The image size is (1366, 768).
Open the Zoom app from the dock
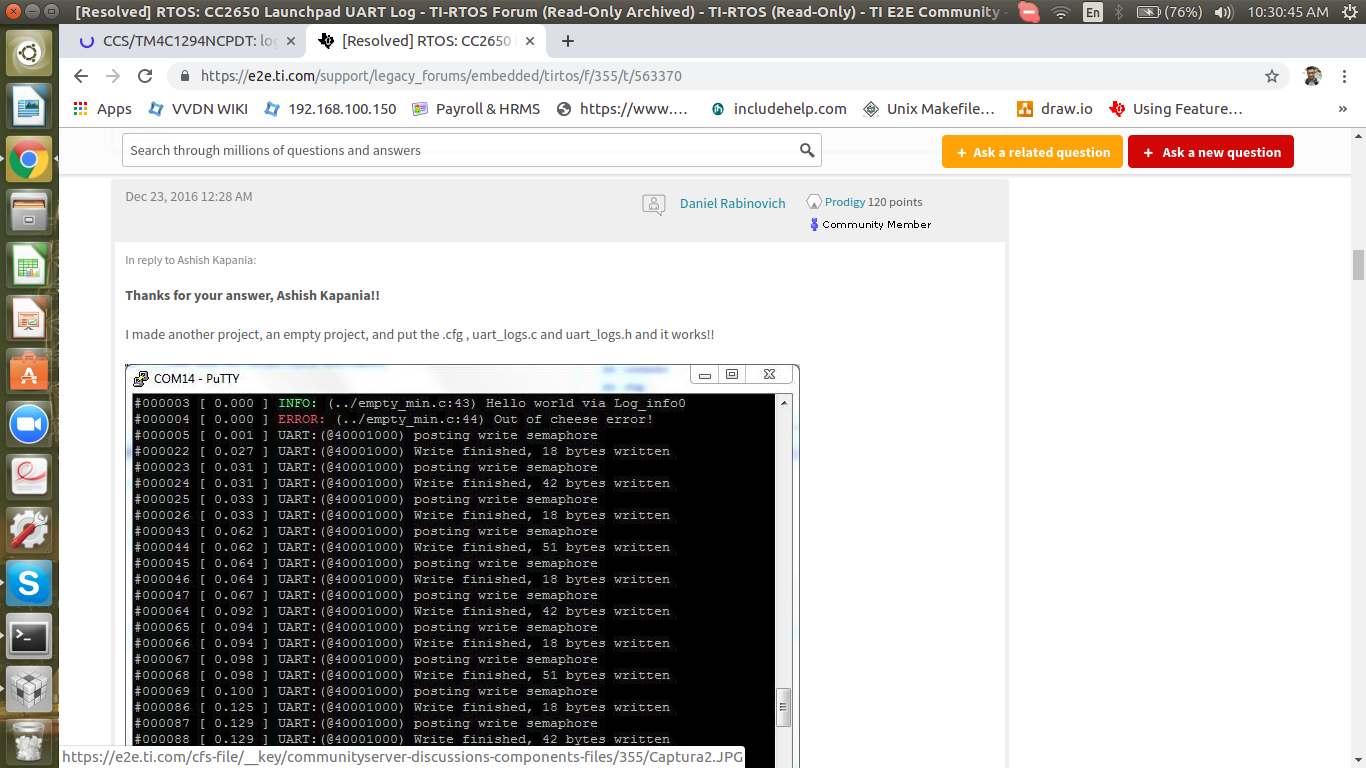point(29,425)
